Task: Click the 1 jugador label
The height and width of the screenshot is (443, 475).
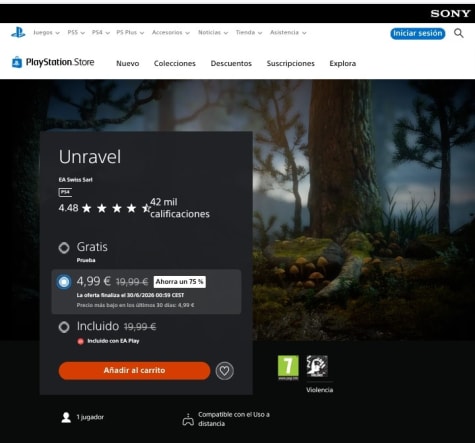Action: [x=90, y=417]
